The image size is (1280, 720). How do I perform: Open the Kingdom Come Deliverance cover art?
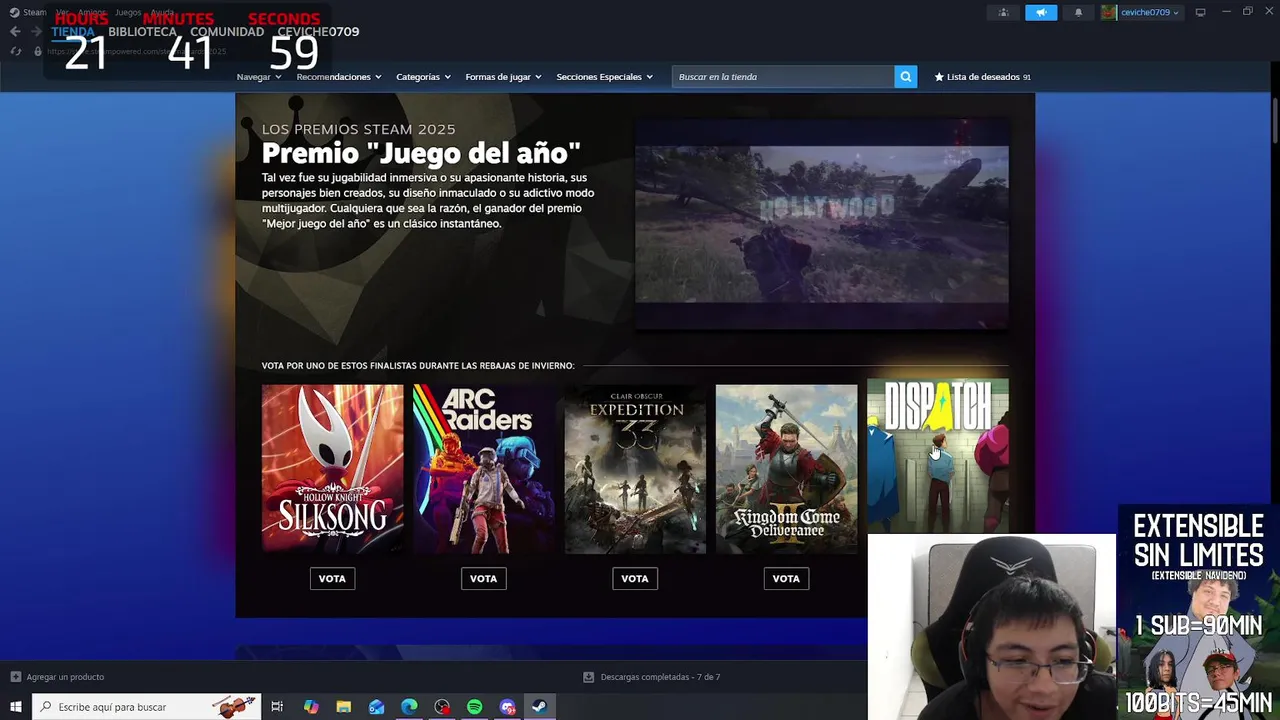coord(786,469)
